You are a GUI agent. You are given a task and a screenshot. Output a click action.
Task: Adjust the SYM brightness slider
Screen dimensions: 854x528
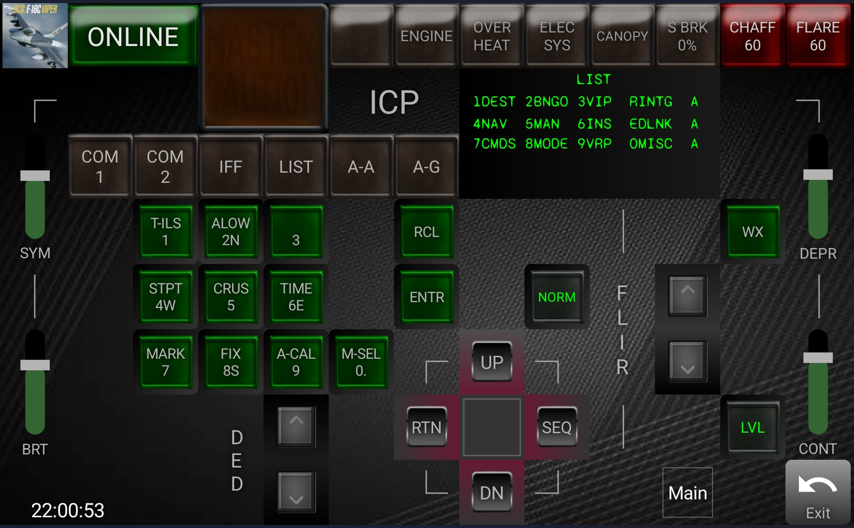[x=35, y=177]
